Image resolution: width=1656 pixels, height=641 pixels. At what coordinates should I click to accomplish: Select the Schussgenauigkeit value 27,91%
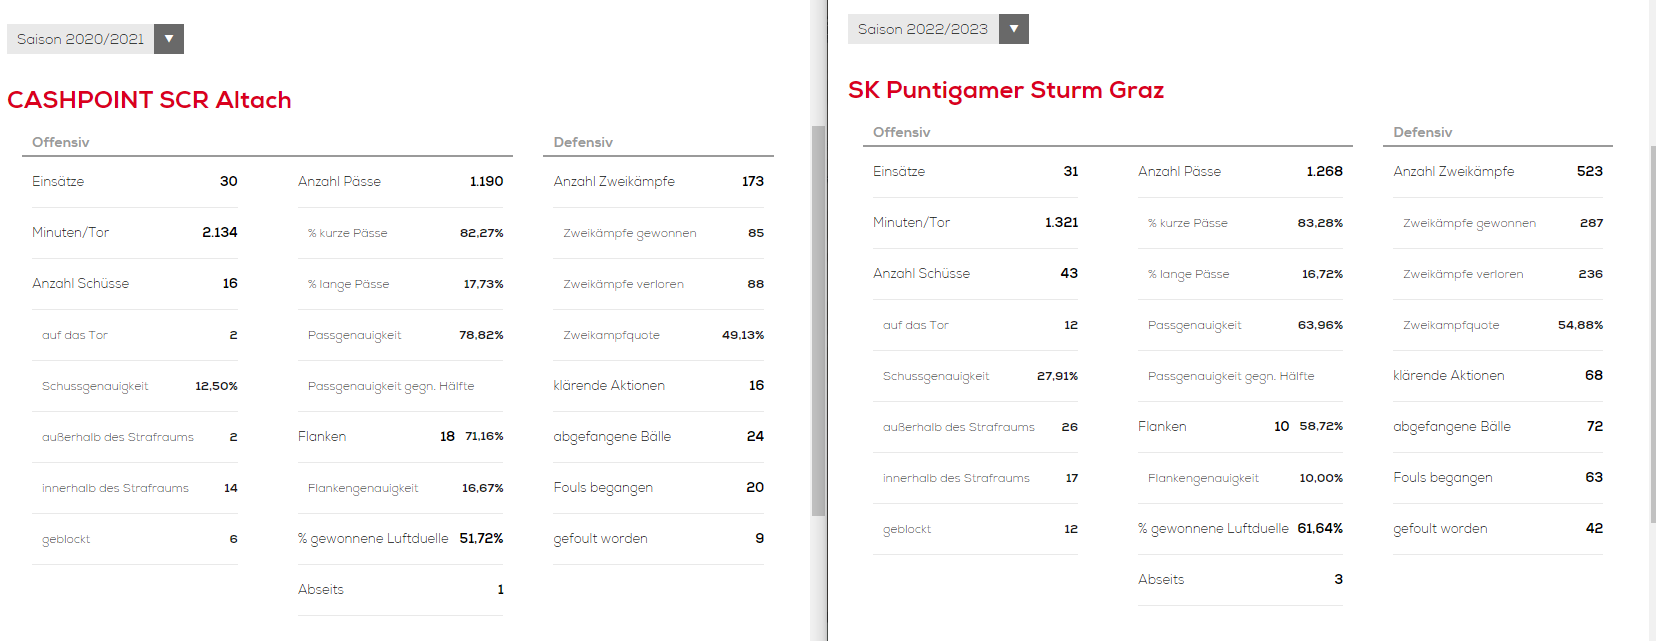[x=1058, y=376]
